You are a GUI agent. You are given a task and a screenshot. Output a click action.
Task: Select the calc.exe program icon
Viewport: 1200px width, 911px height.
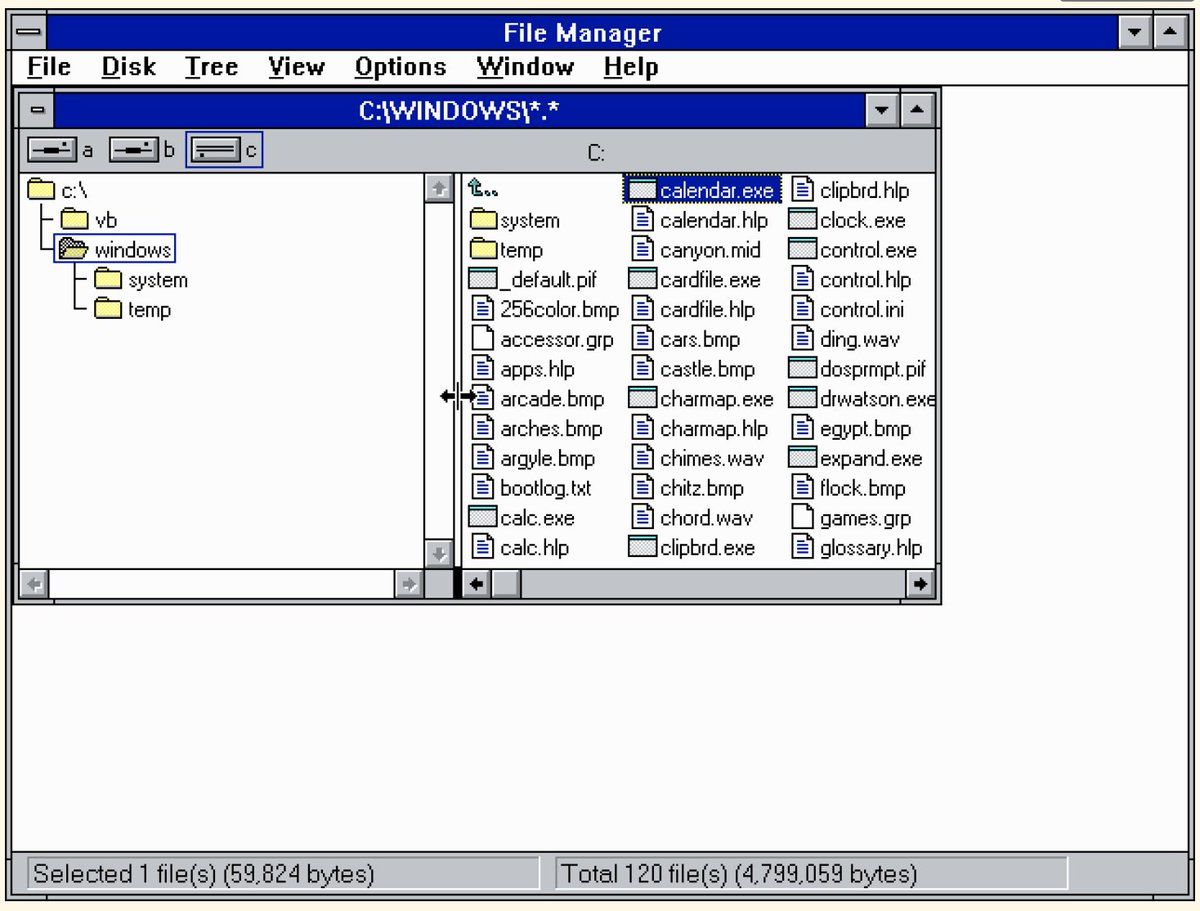[x=483, y=518]
